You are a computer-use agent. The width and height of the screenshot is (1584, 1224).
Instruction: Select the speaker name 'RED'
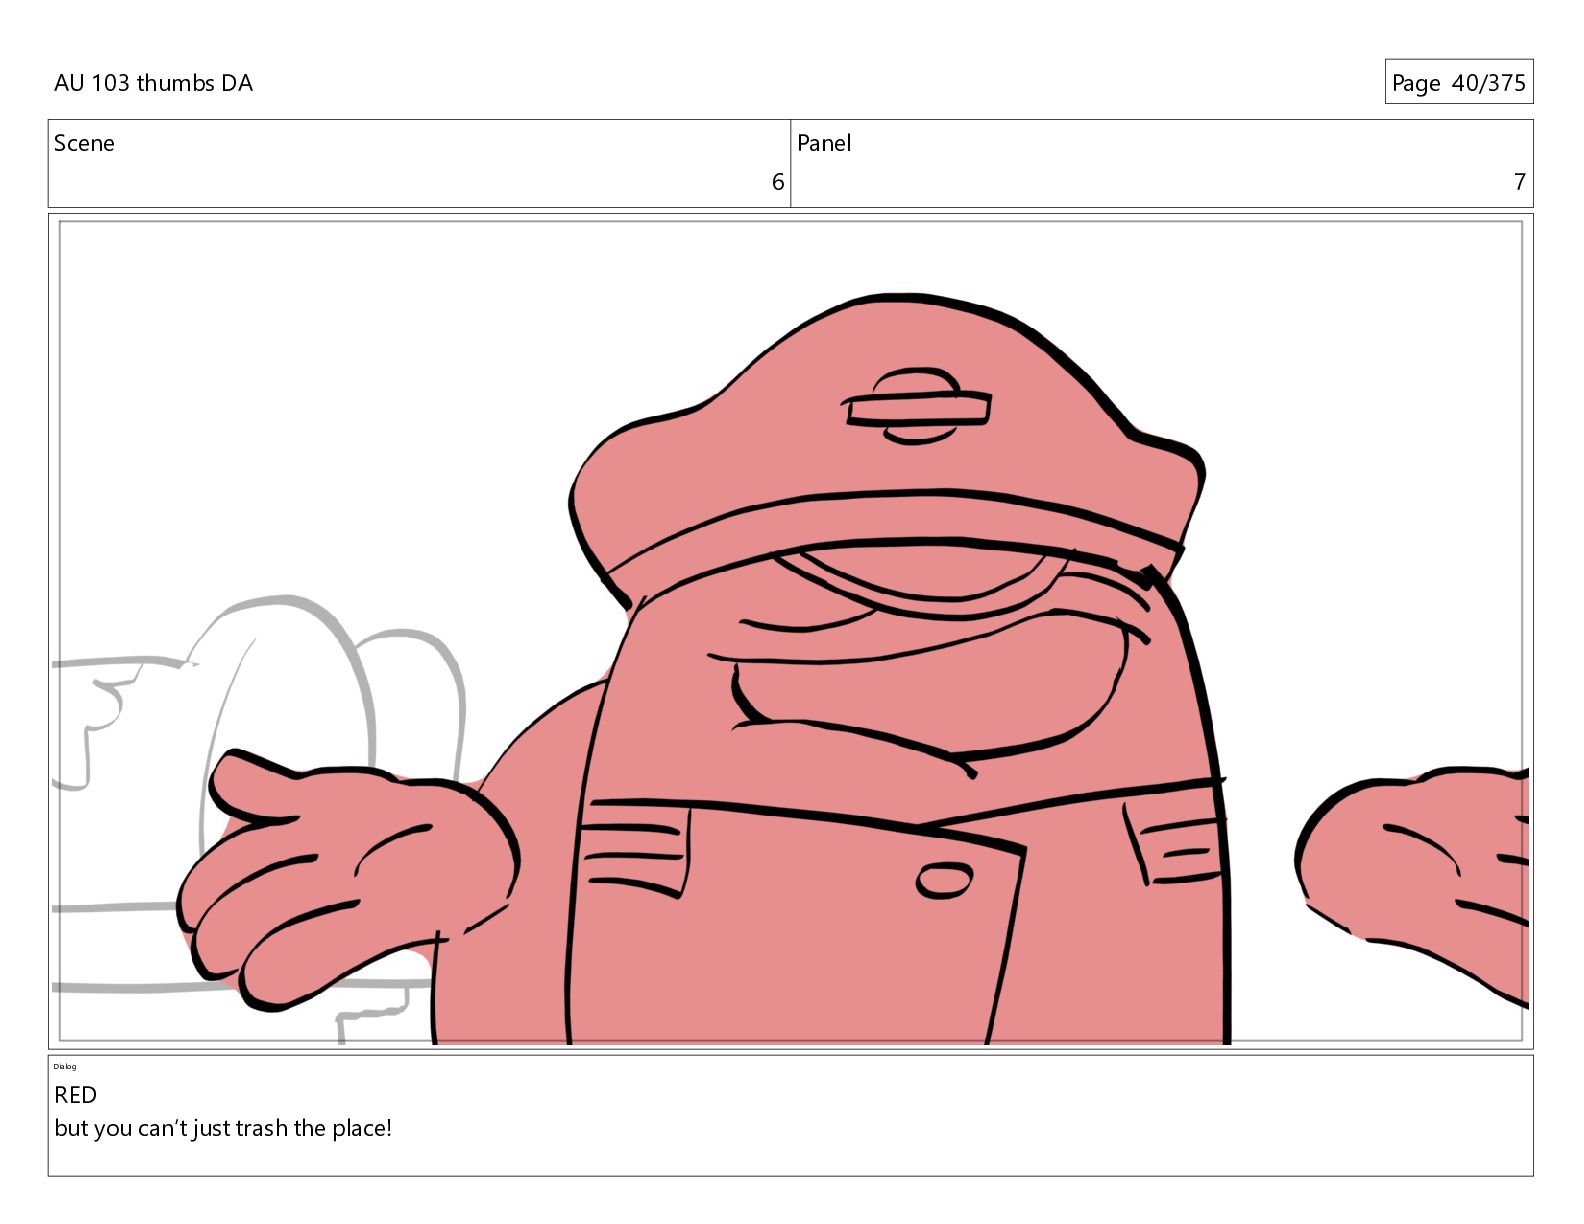[75, 1095]
